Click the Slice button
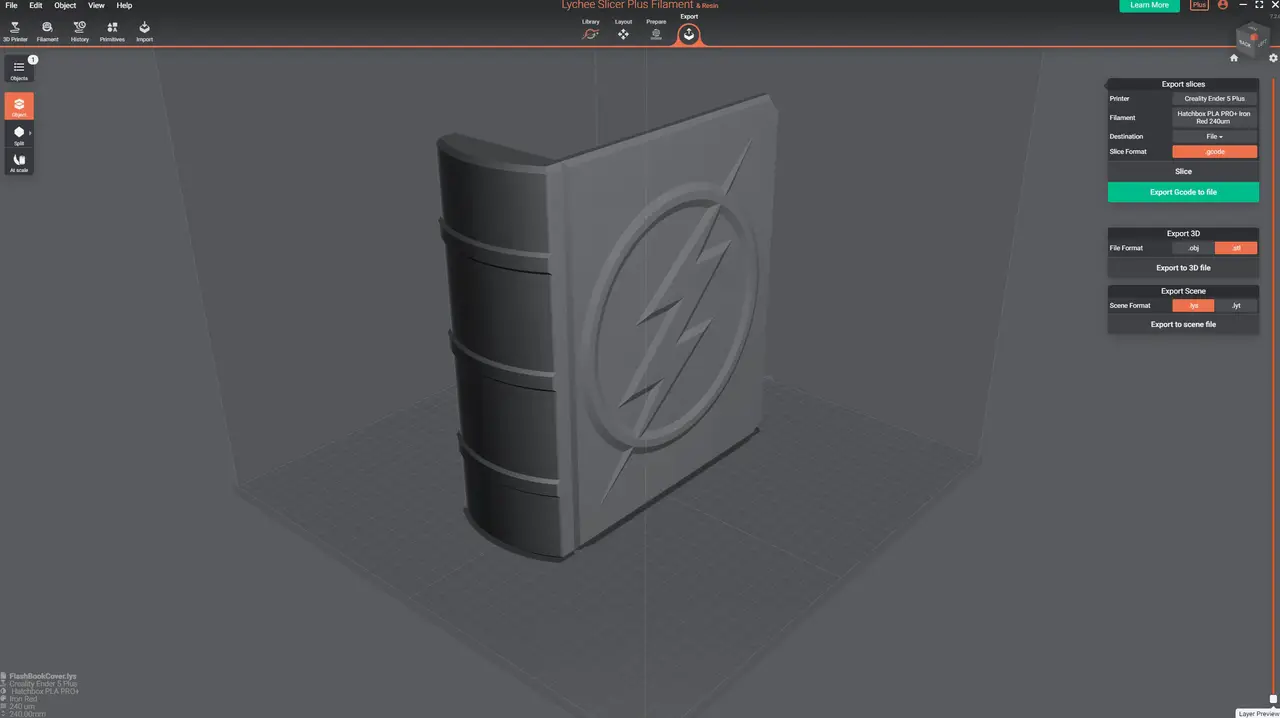Image resolution: width=1280 pixels, height=718 pixels. (x=1183, y=171)
